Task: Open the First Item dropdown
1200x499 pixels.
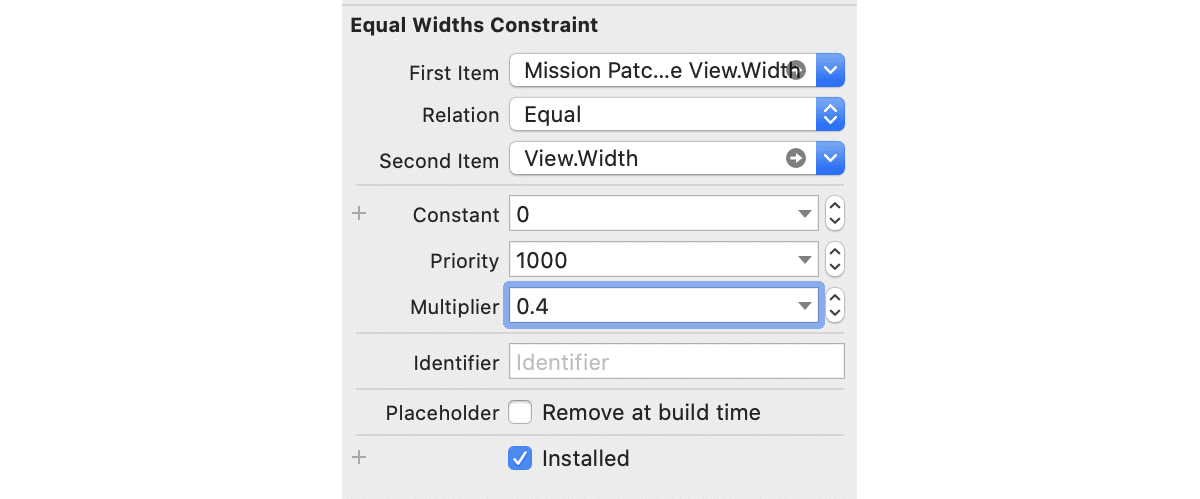Action: click(831, 70)
